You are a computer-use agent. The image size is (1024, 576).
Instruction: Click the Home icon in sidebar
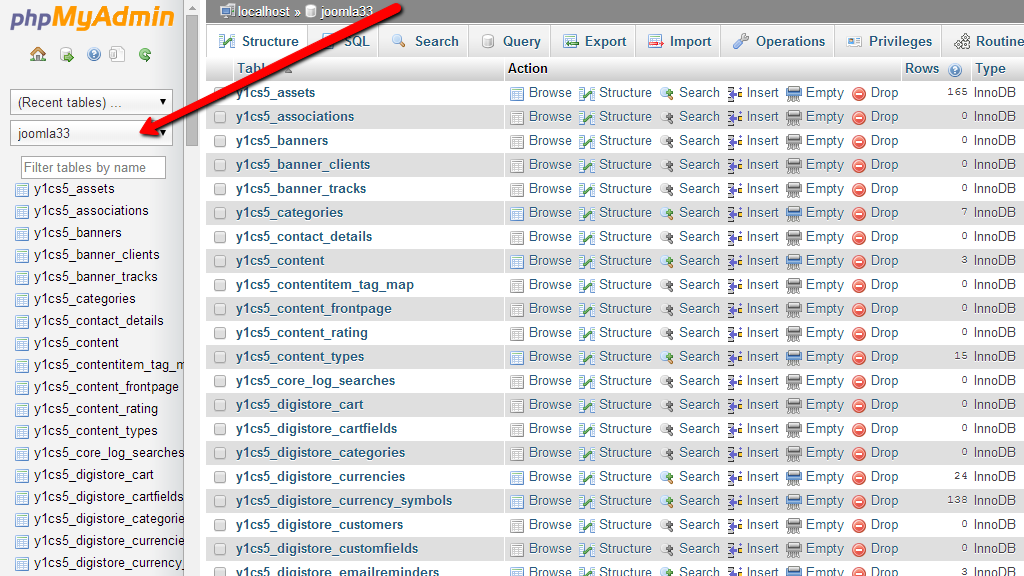click(x=38, y=55)
